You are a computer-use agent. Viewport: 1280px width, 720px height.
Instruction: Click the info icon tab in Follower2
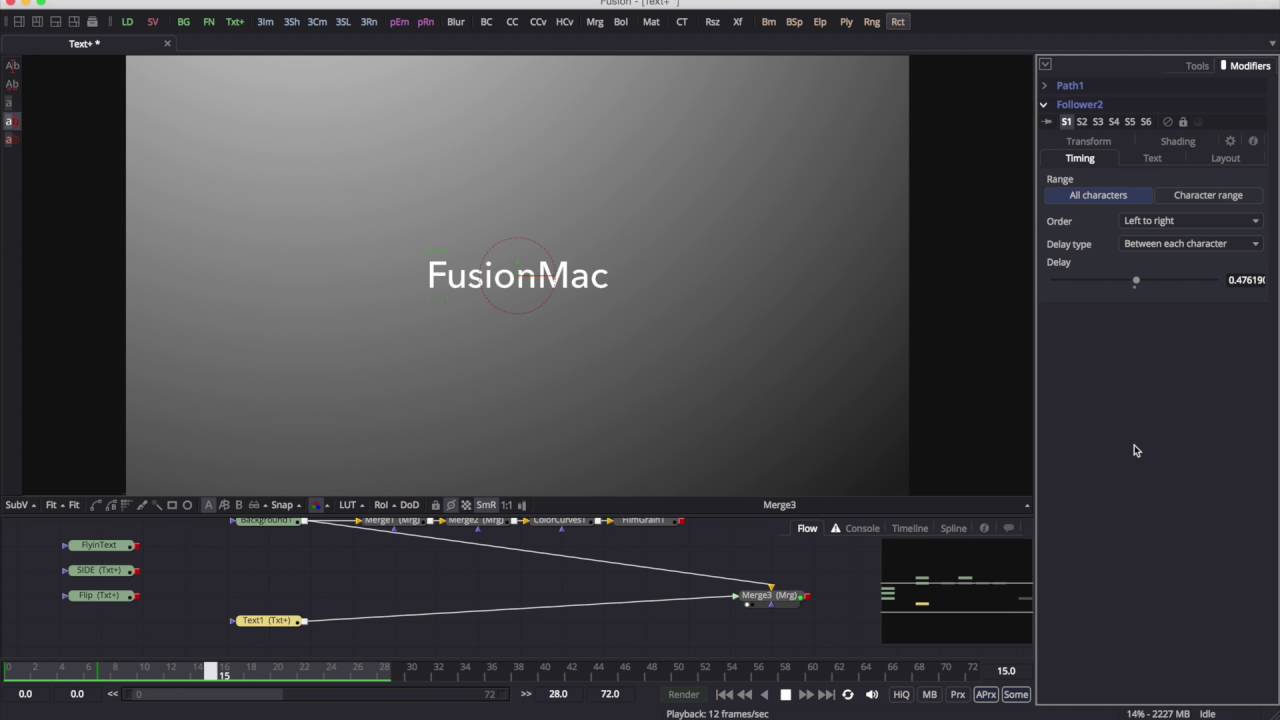click(x=1253, y=141)
